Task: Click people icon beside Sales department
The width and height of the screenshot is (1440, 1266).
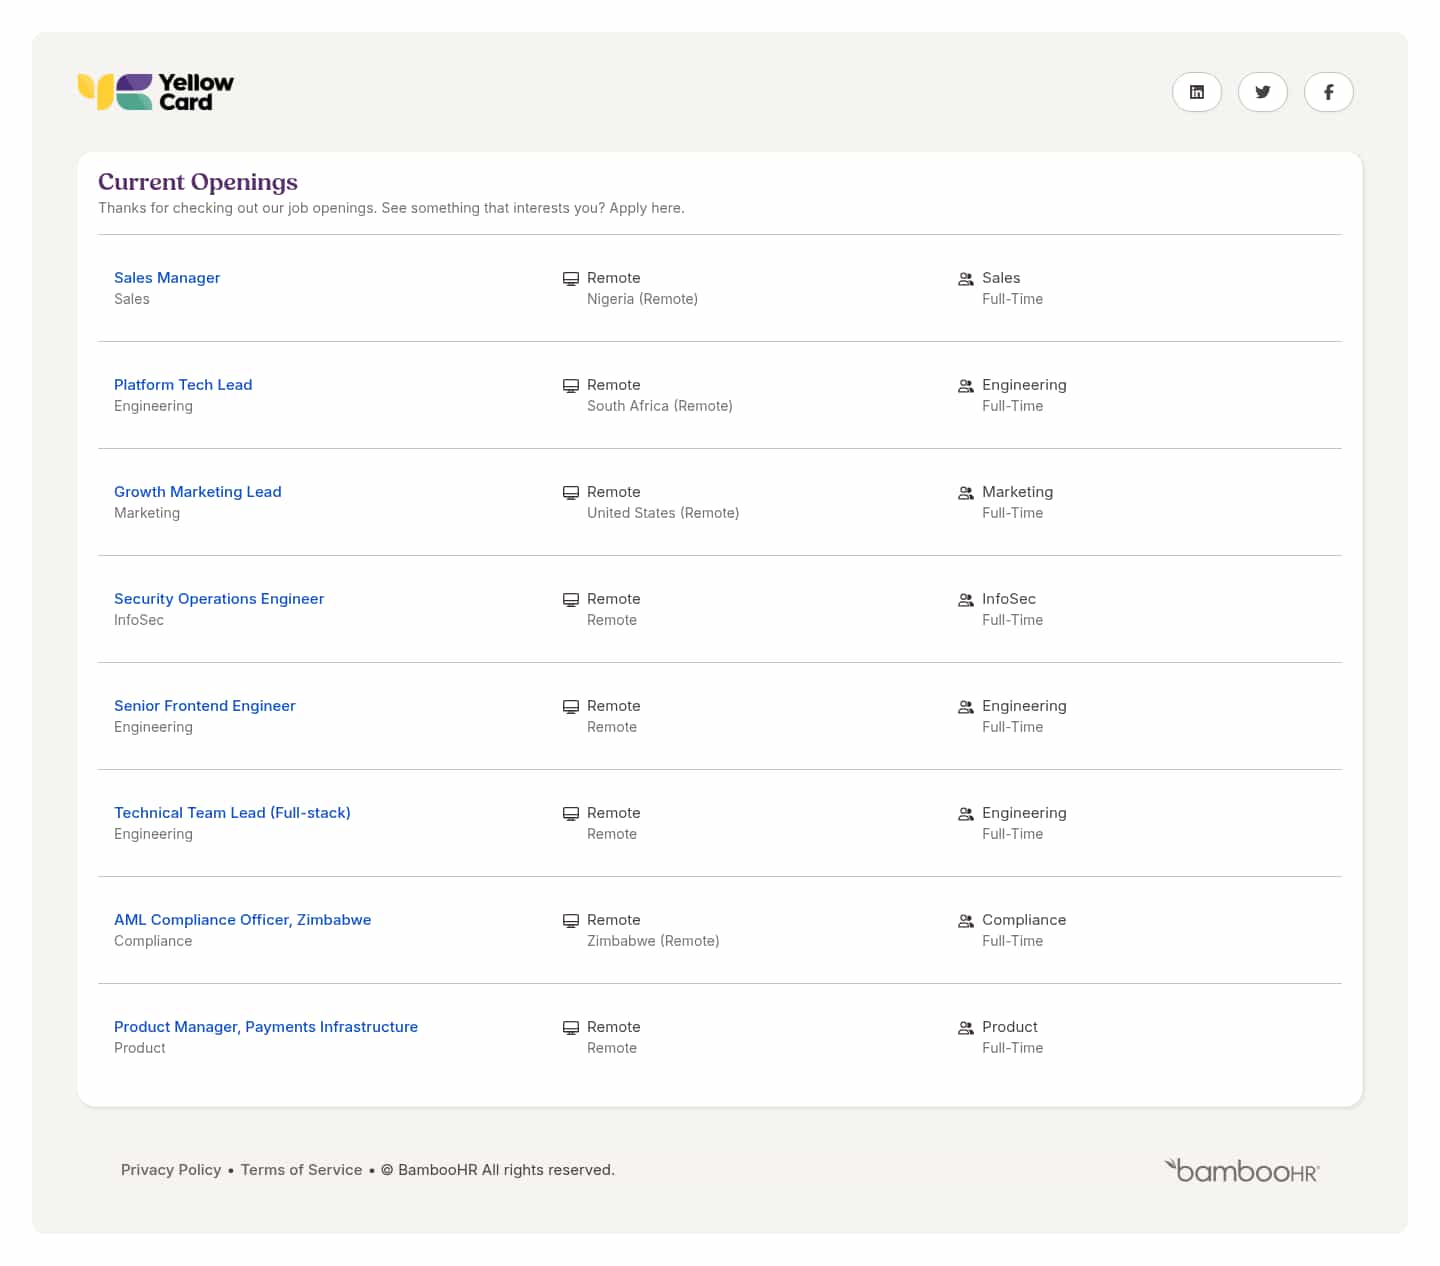Action: tap(966, 279)
